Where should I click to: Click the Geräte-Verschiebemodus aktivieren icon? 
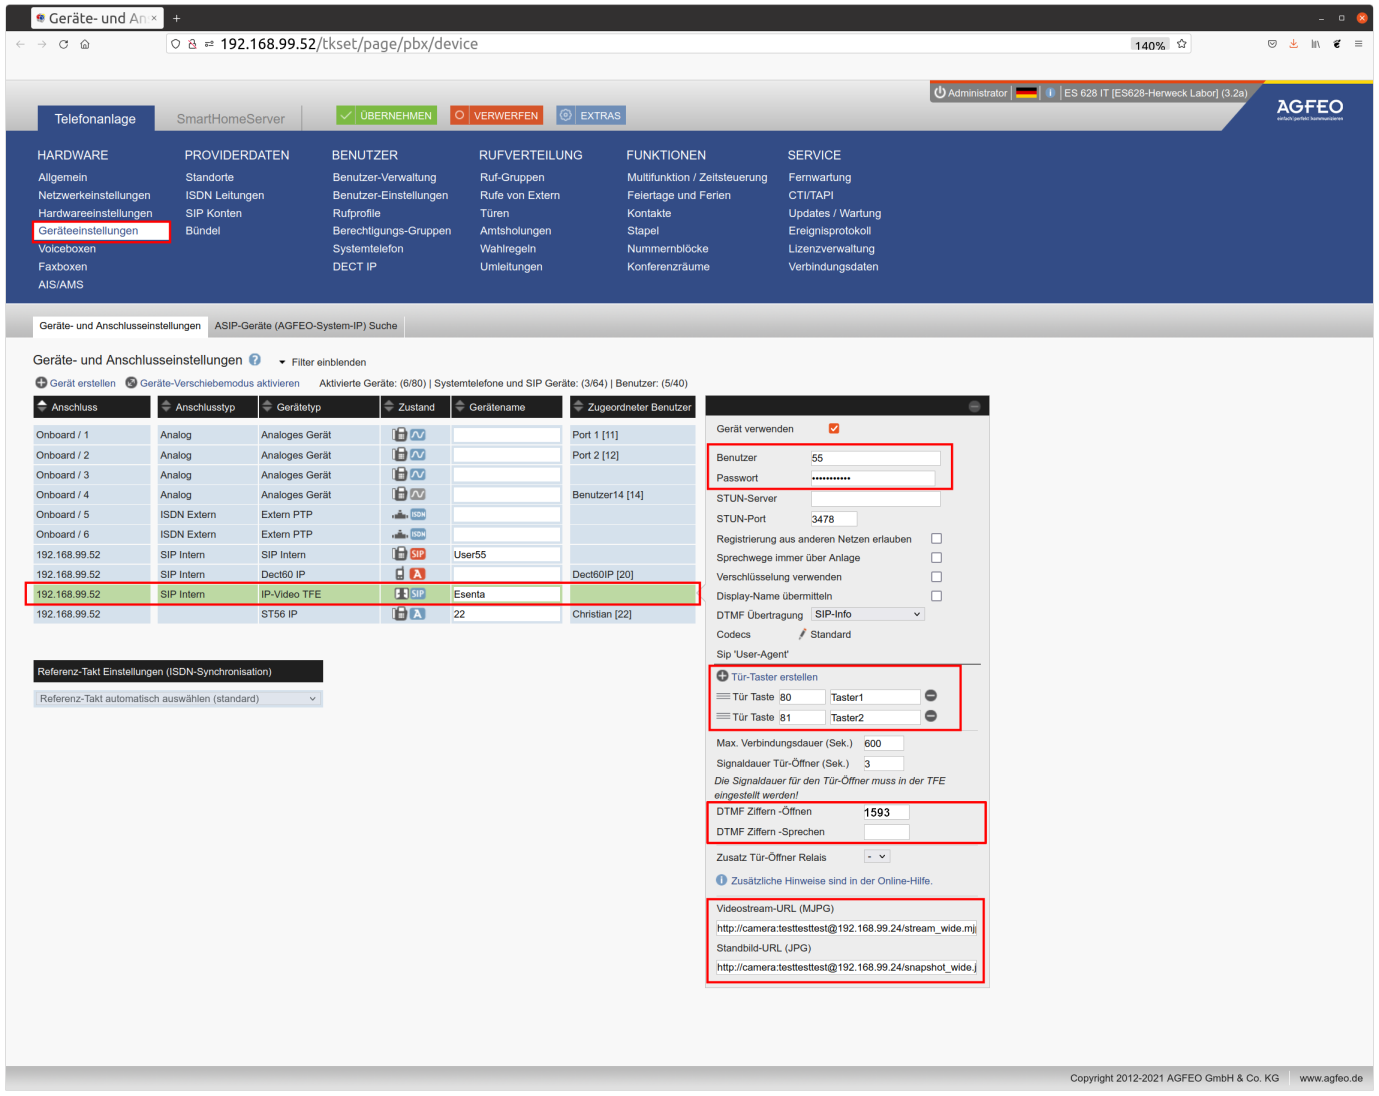coord(131,383)
